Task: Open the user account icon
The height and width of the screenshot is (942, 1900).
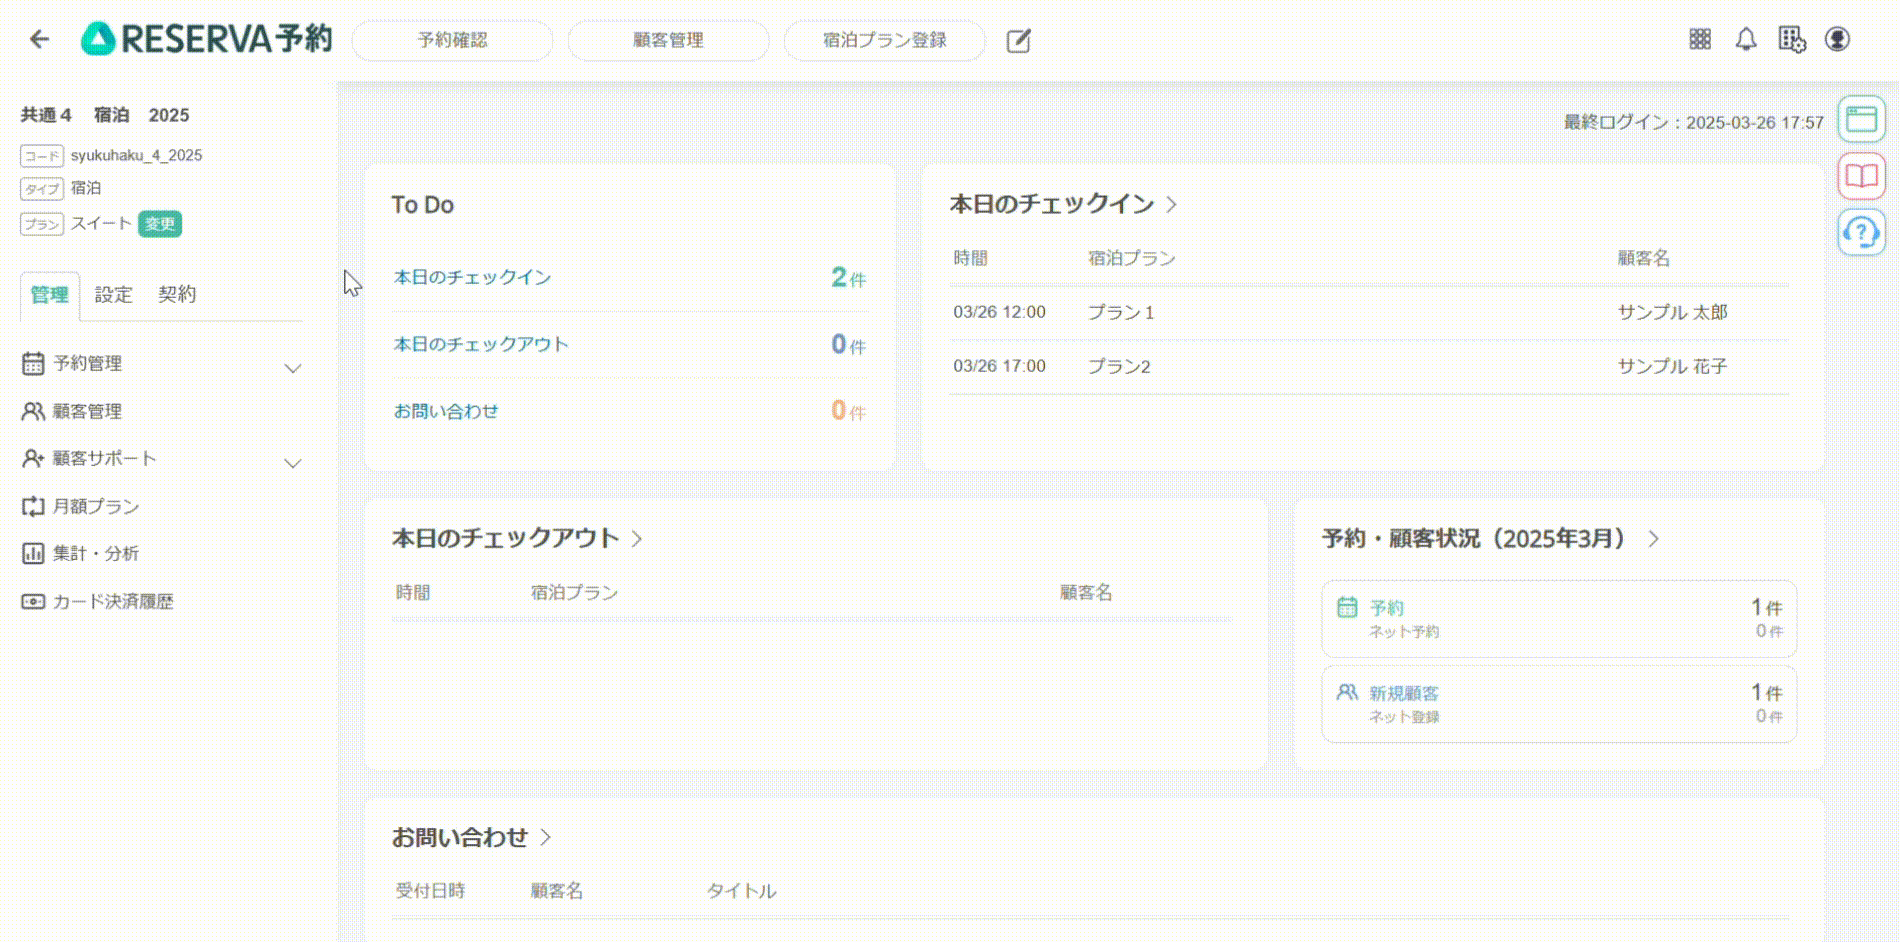Action: 1838,39
